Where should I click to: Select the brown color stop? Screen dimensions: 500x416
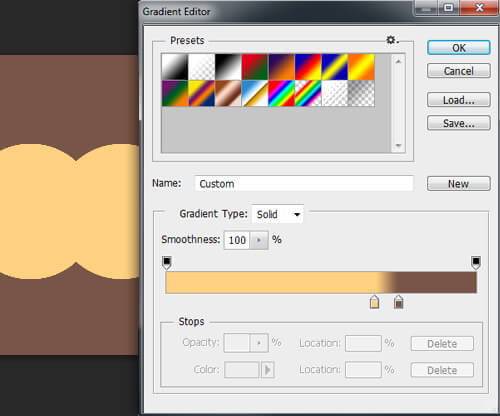[x=398, y=302]
